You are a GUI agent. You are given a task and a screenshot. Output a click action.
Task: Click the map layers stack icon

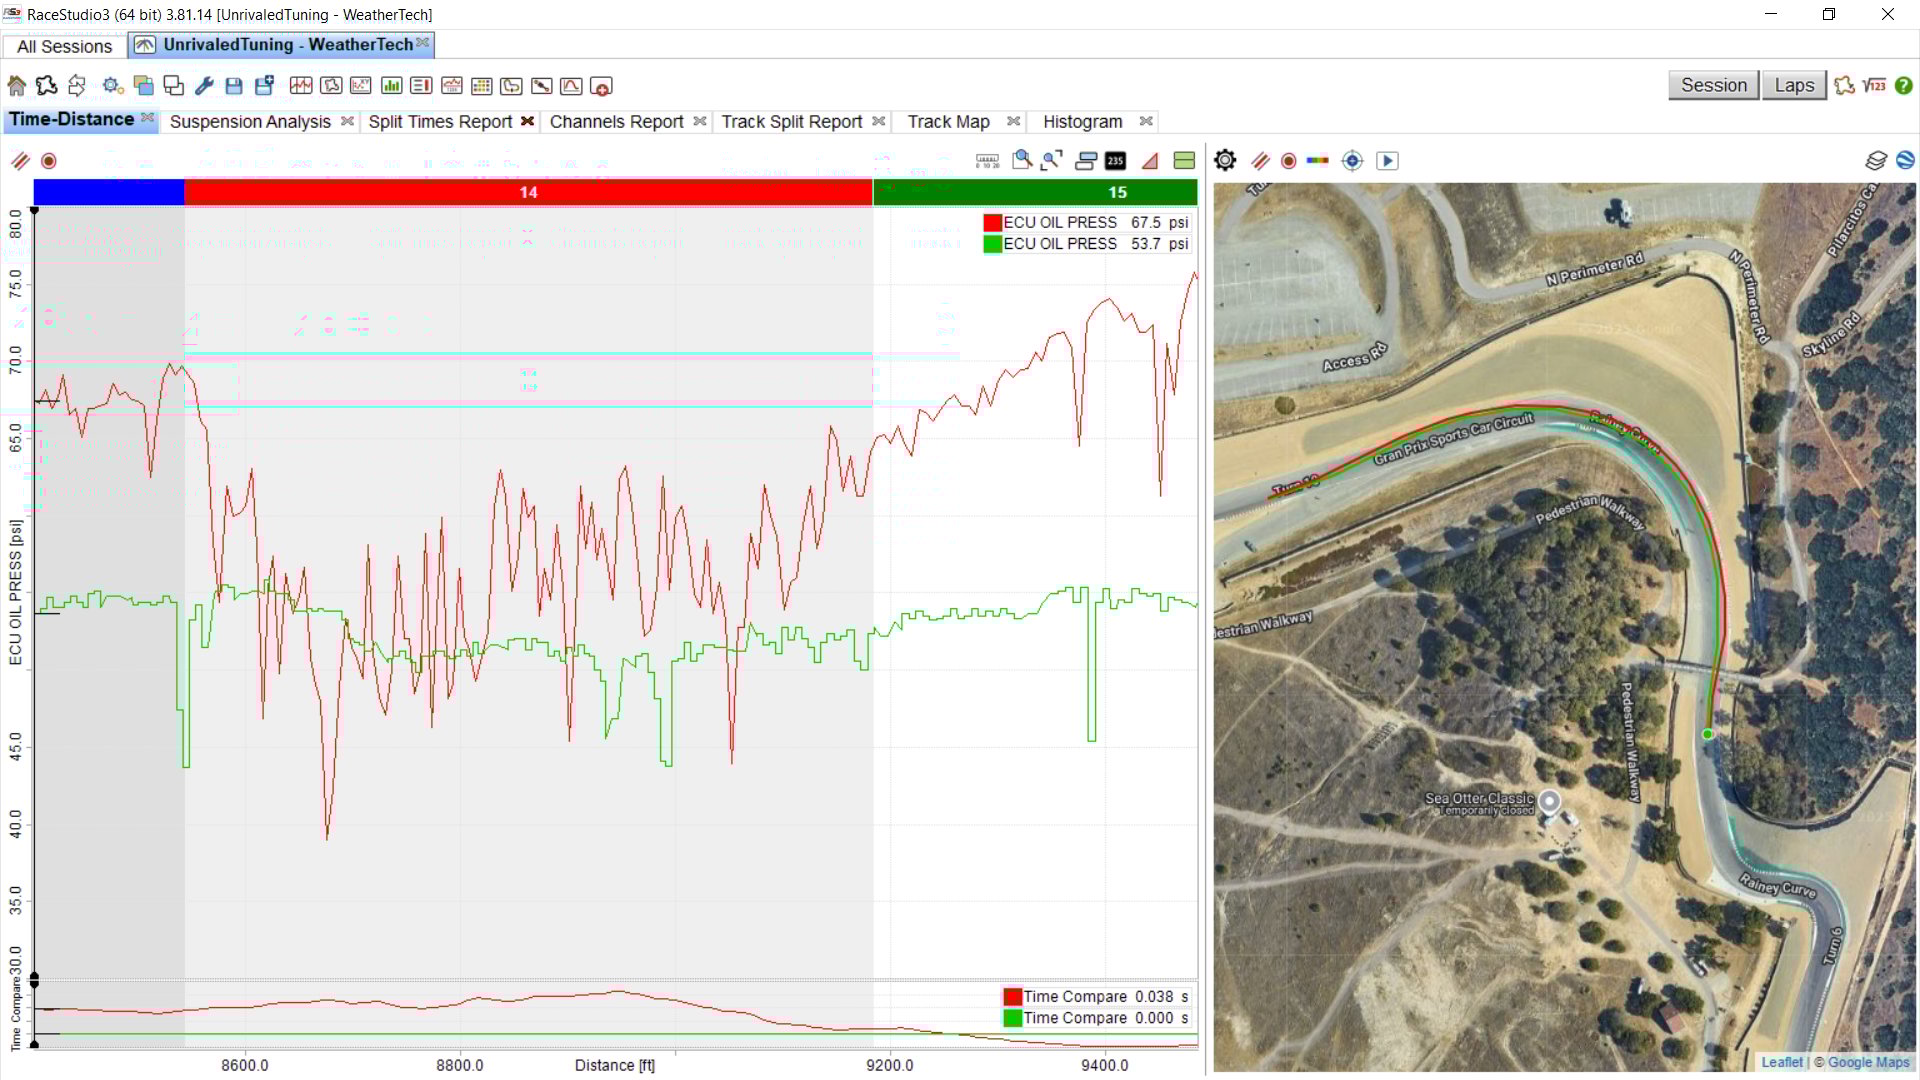tap(1875, 160)
